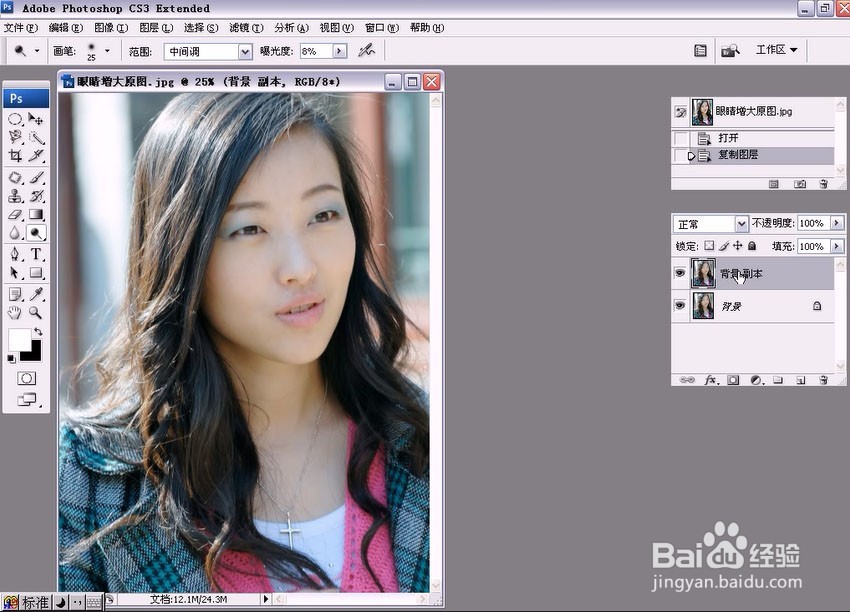Image resolution: width=850 pixels, height=612 pixels.
Task: Reset default foreground and background colors
Action: pyautogui.click(x=11, y=358)
